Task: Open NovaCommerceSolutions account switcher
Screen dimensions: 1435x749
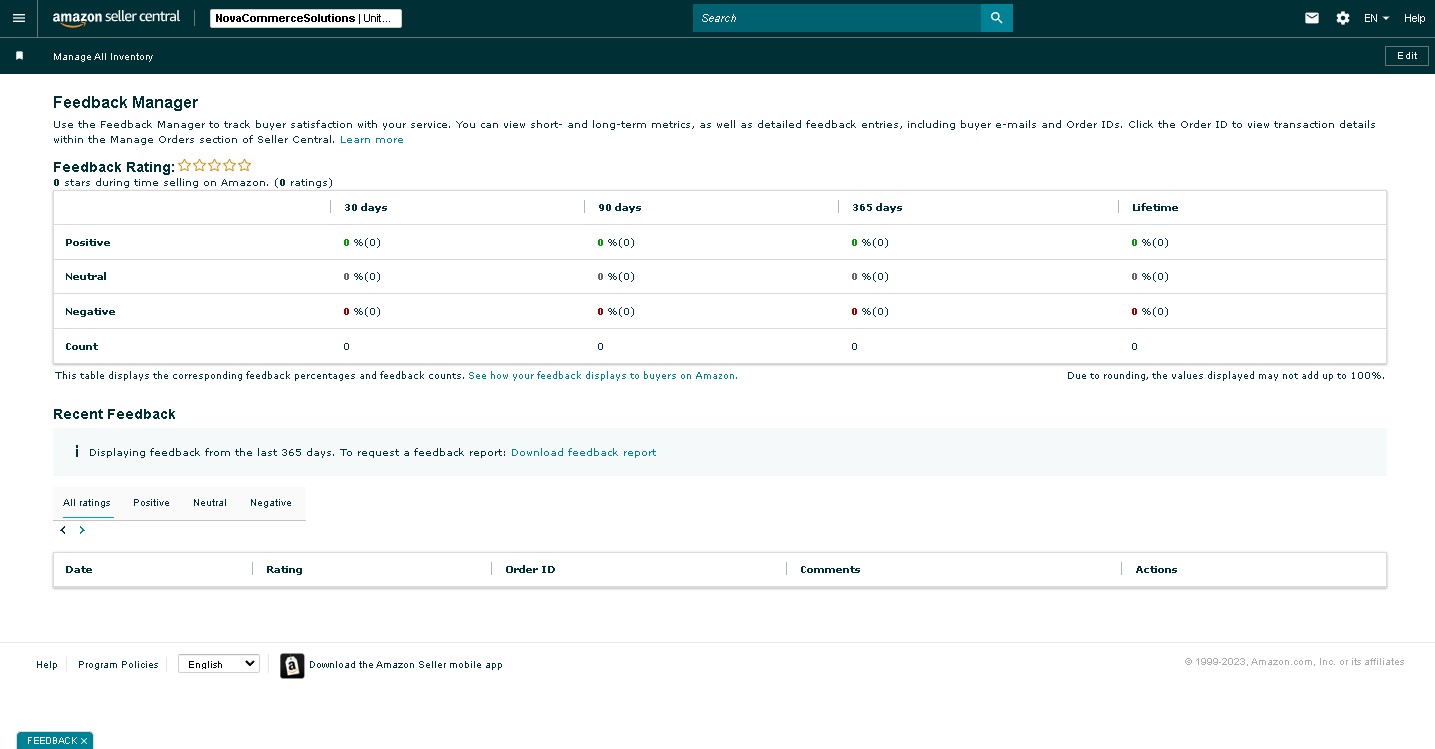Action: (x=306, y=18)
